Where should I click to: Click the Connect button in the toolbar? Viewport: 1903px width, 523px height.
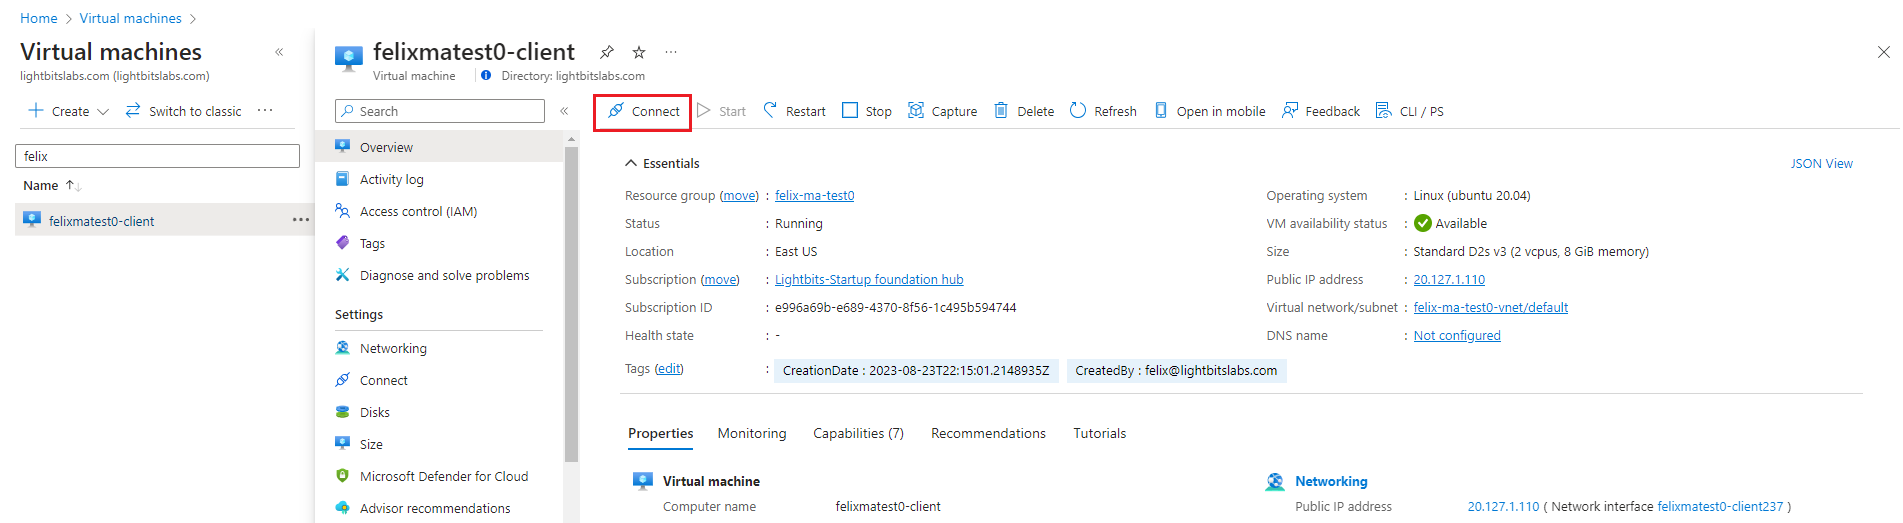point(643,111)
